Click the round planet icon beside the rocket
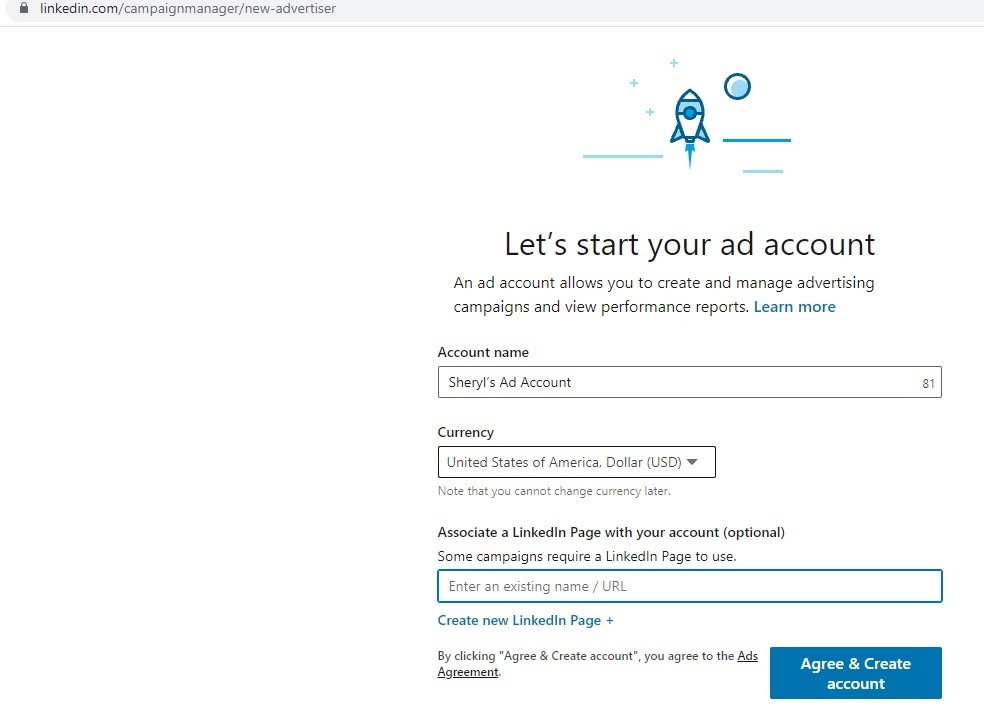 [737, 87]
